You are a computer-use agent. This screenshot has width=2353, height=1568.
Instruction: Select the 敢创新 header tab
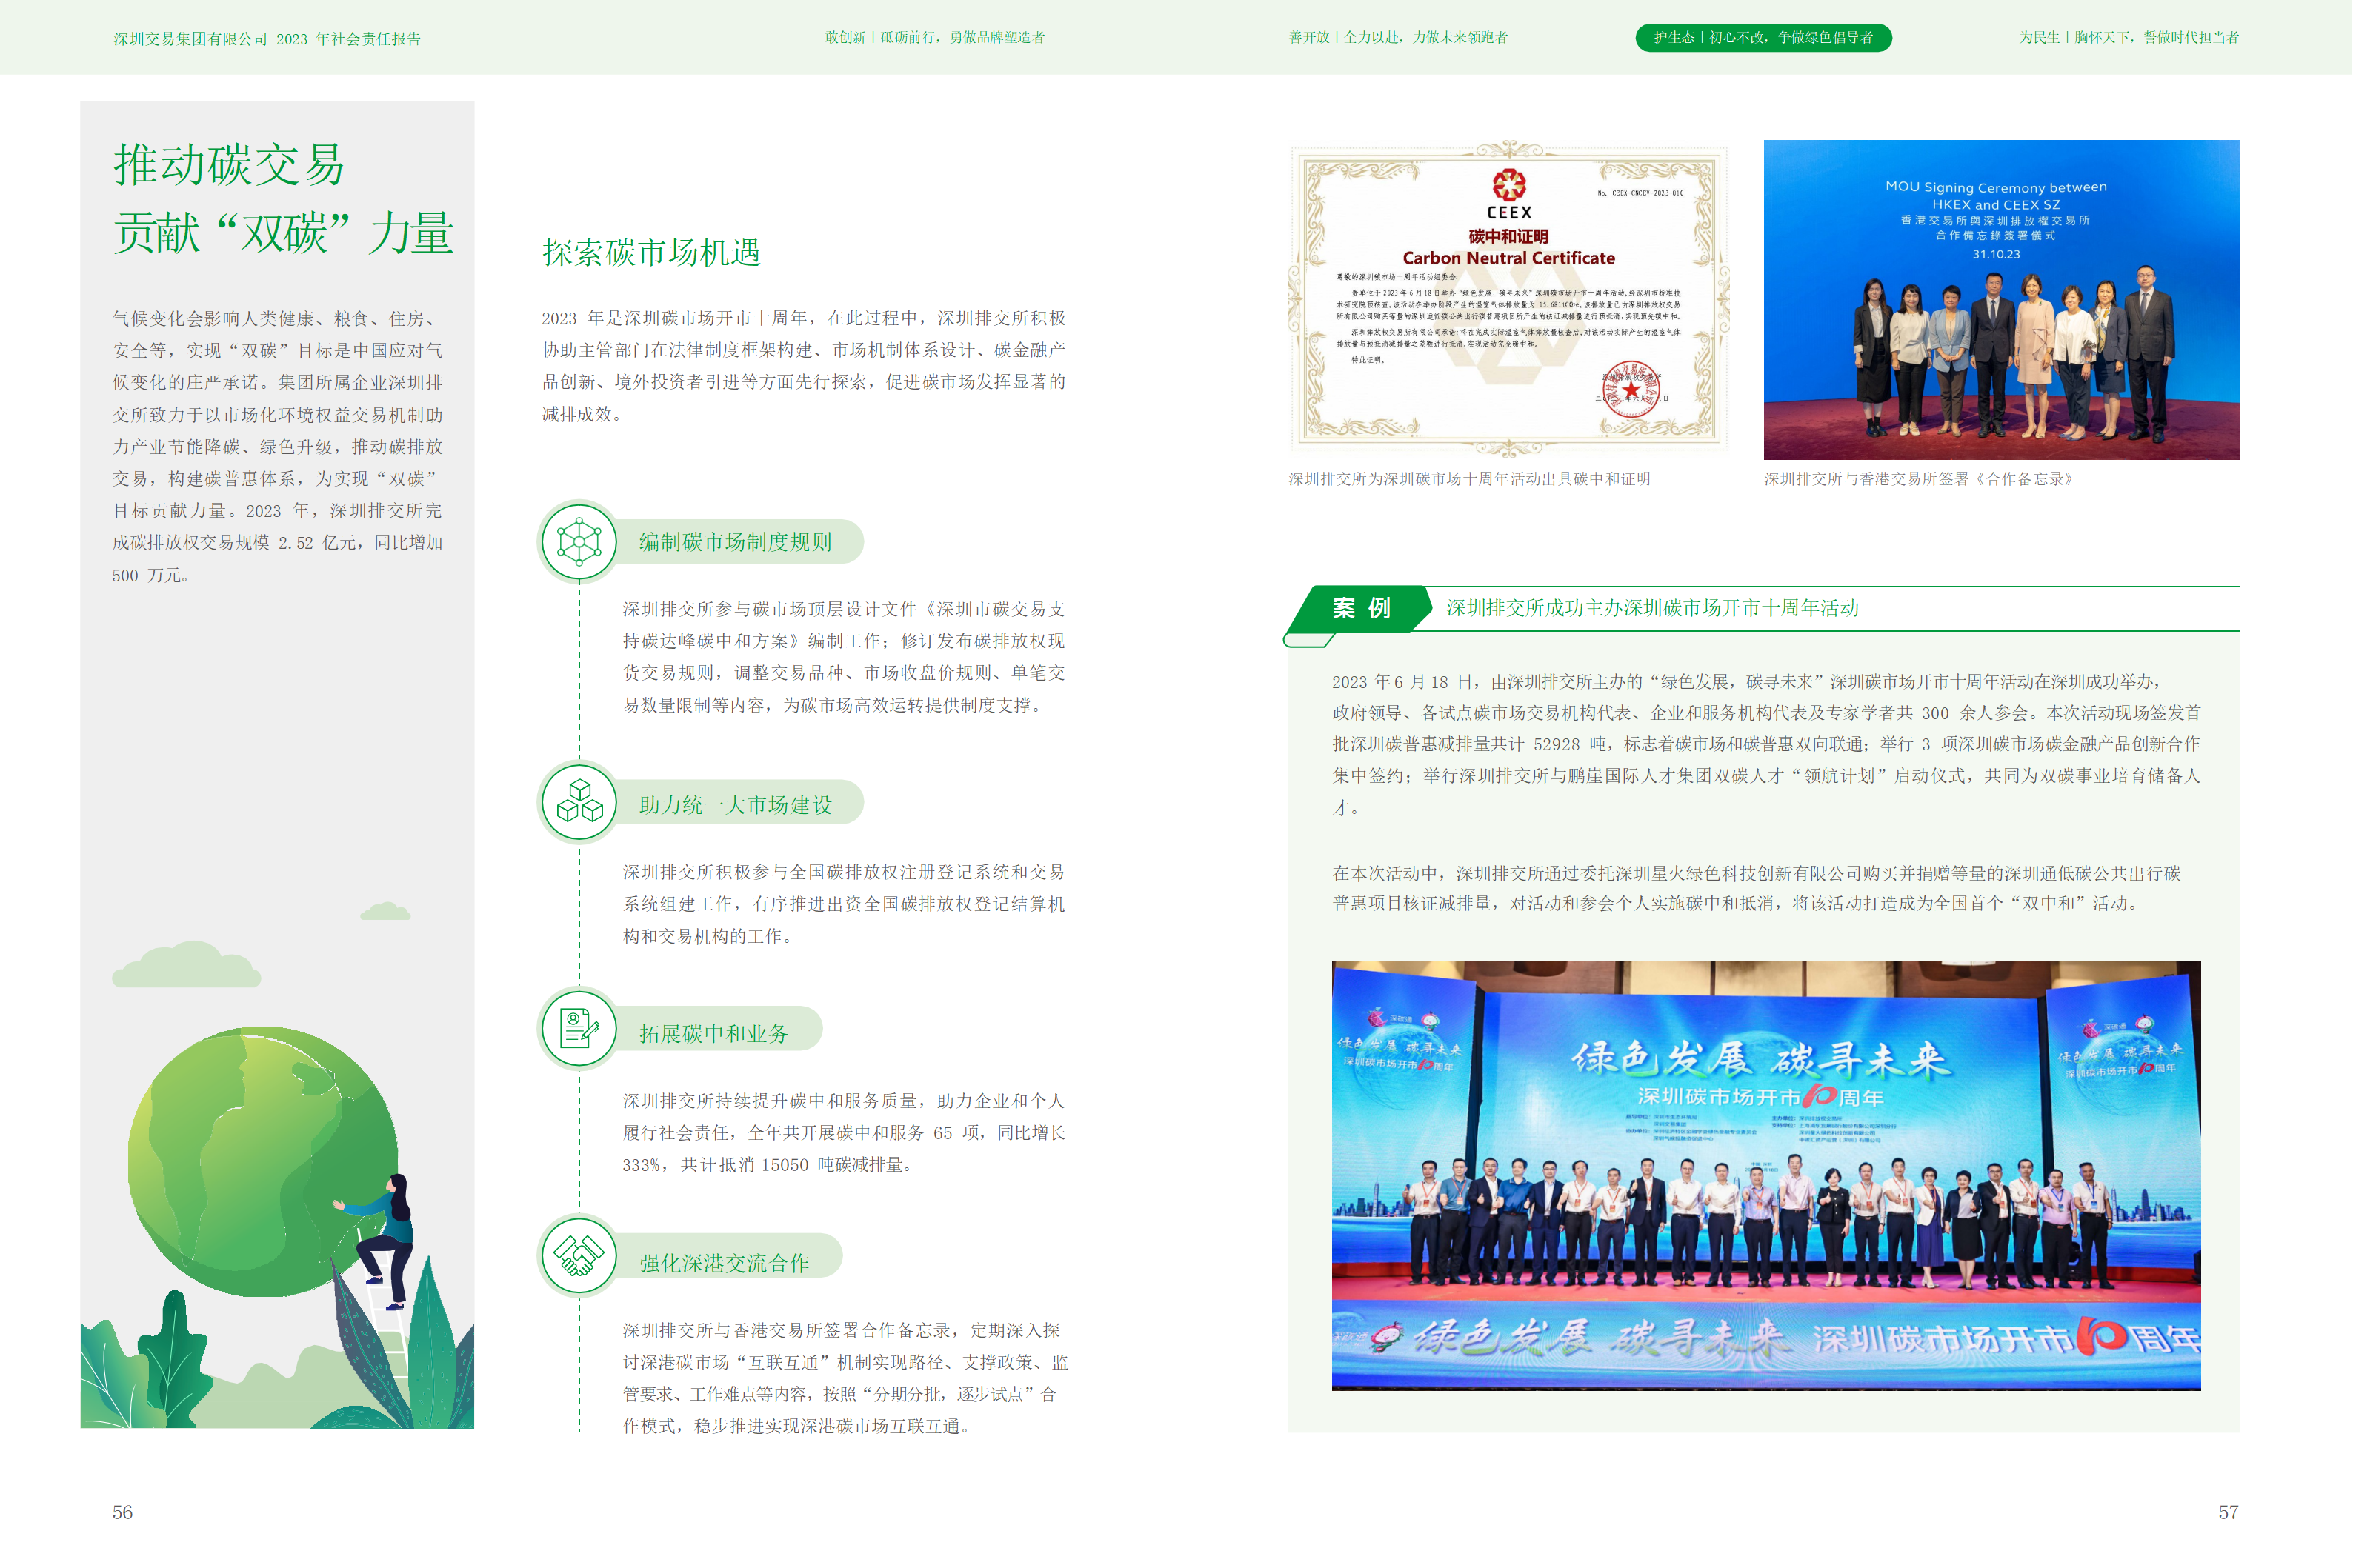point(934,38)
